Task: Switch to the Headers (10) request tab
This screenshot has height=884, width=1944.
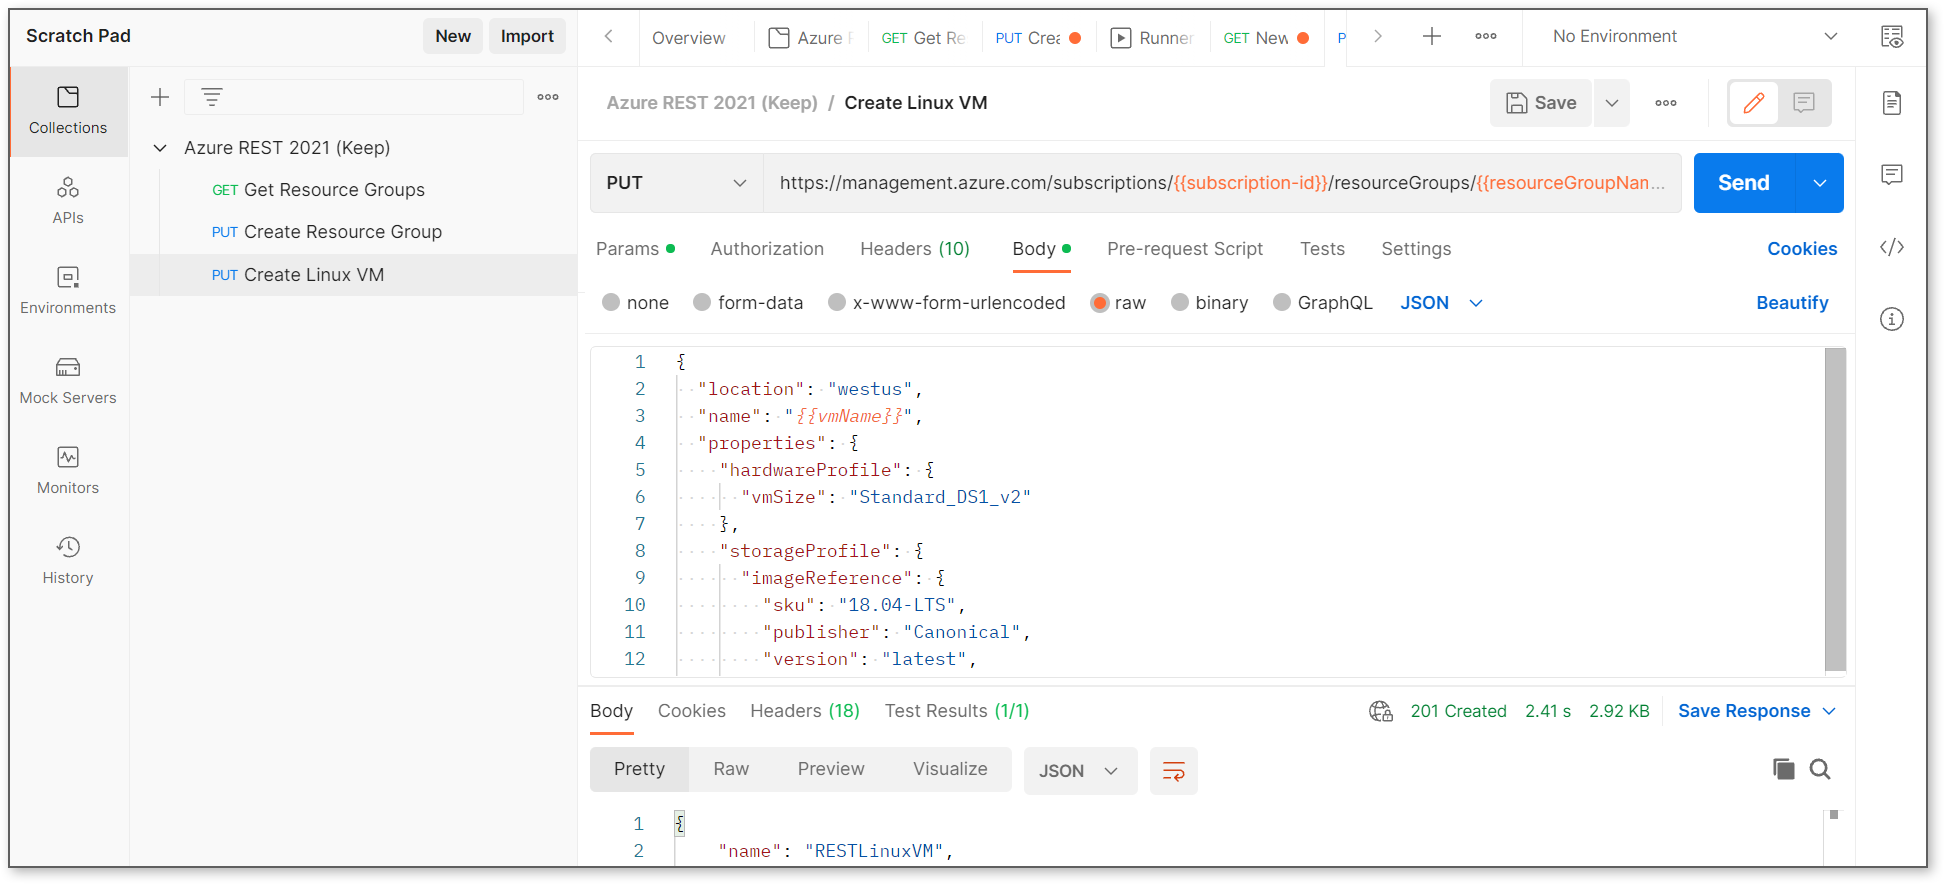Action: tap(915, 249)
